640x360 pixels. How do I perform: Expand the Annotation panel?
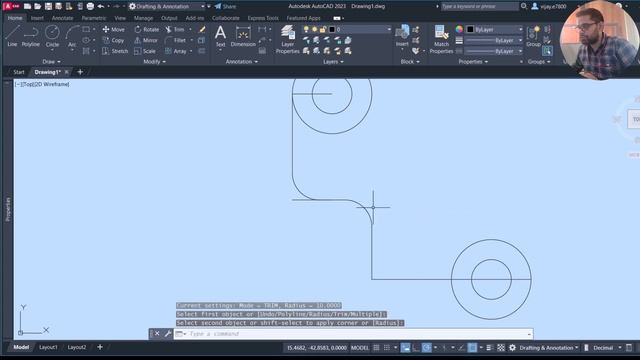coord(242,62)
